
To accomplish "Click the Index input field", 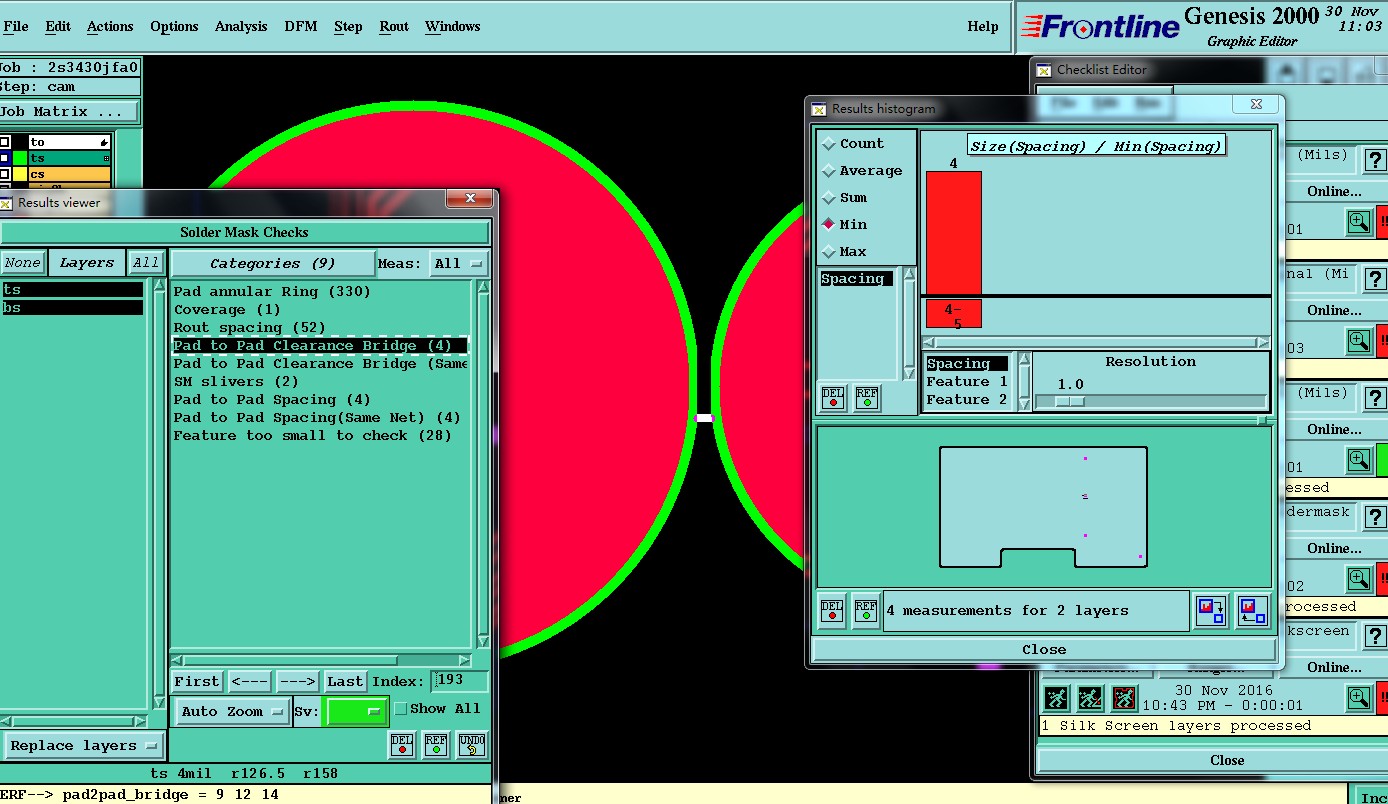I will click(460, 682).
